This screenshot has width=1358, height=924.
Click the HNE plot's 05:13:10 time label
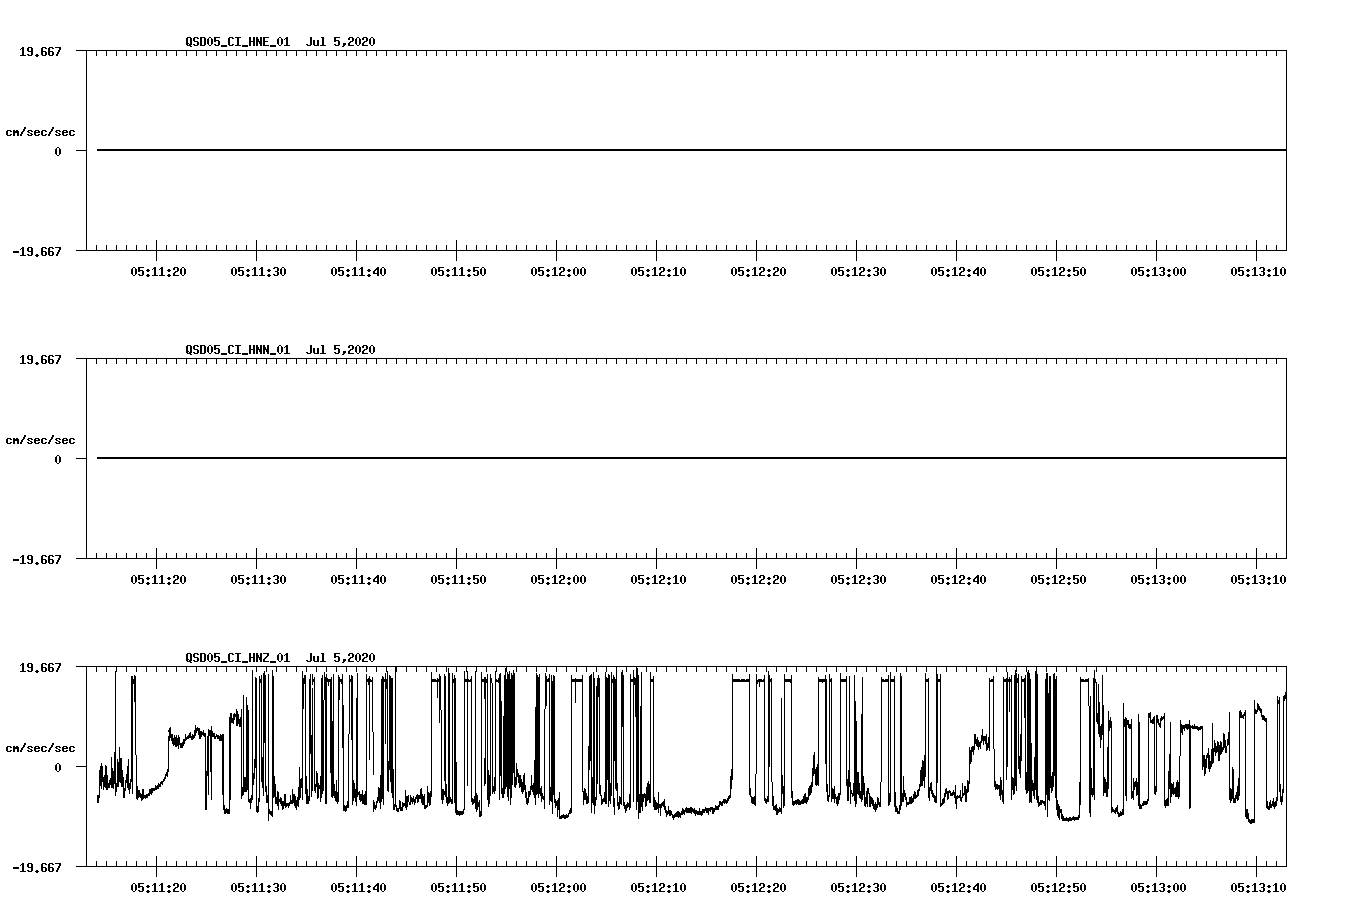(x=1258, y=271)
